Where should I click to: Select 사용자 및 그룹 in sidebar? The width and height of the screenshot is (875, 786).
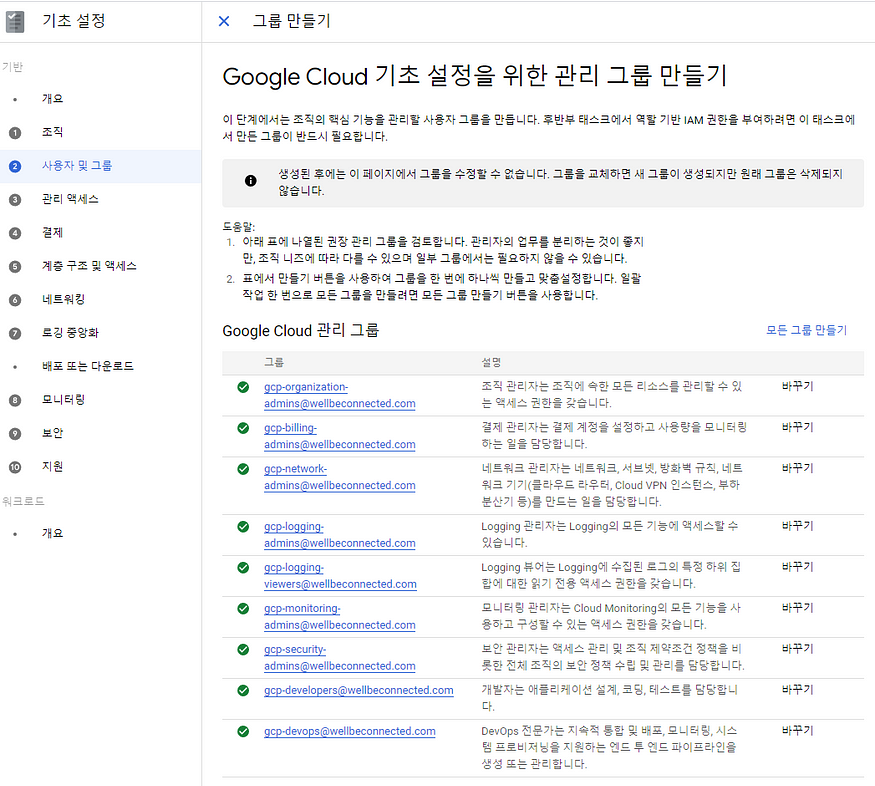(x=77, y=166)
